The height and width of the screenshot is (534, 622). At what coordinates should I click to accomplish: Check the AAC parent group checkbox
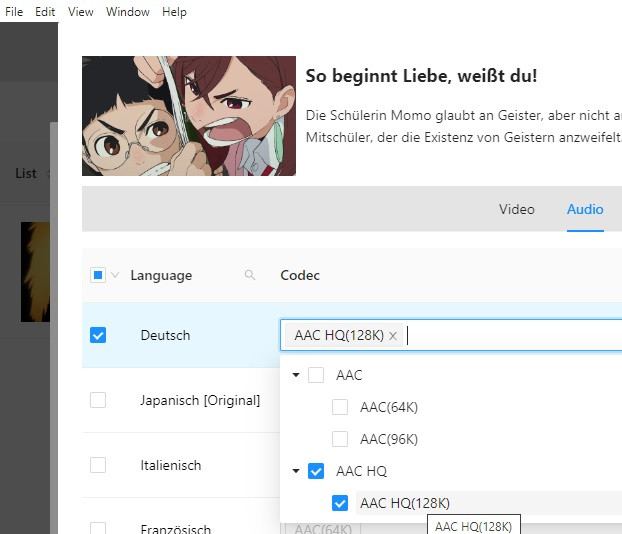(x=316, y=375)
